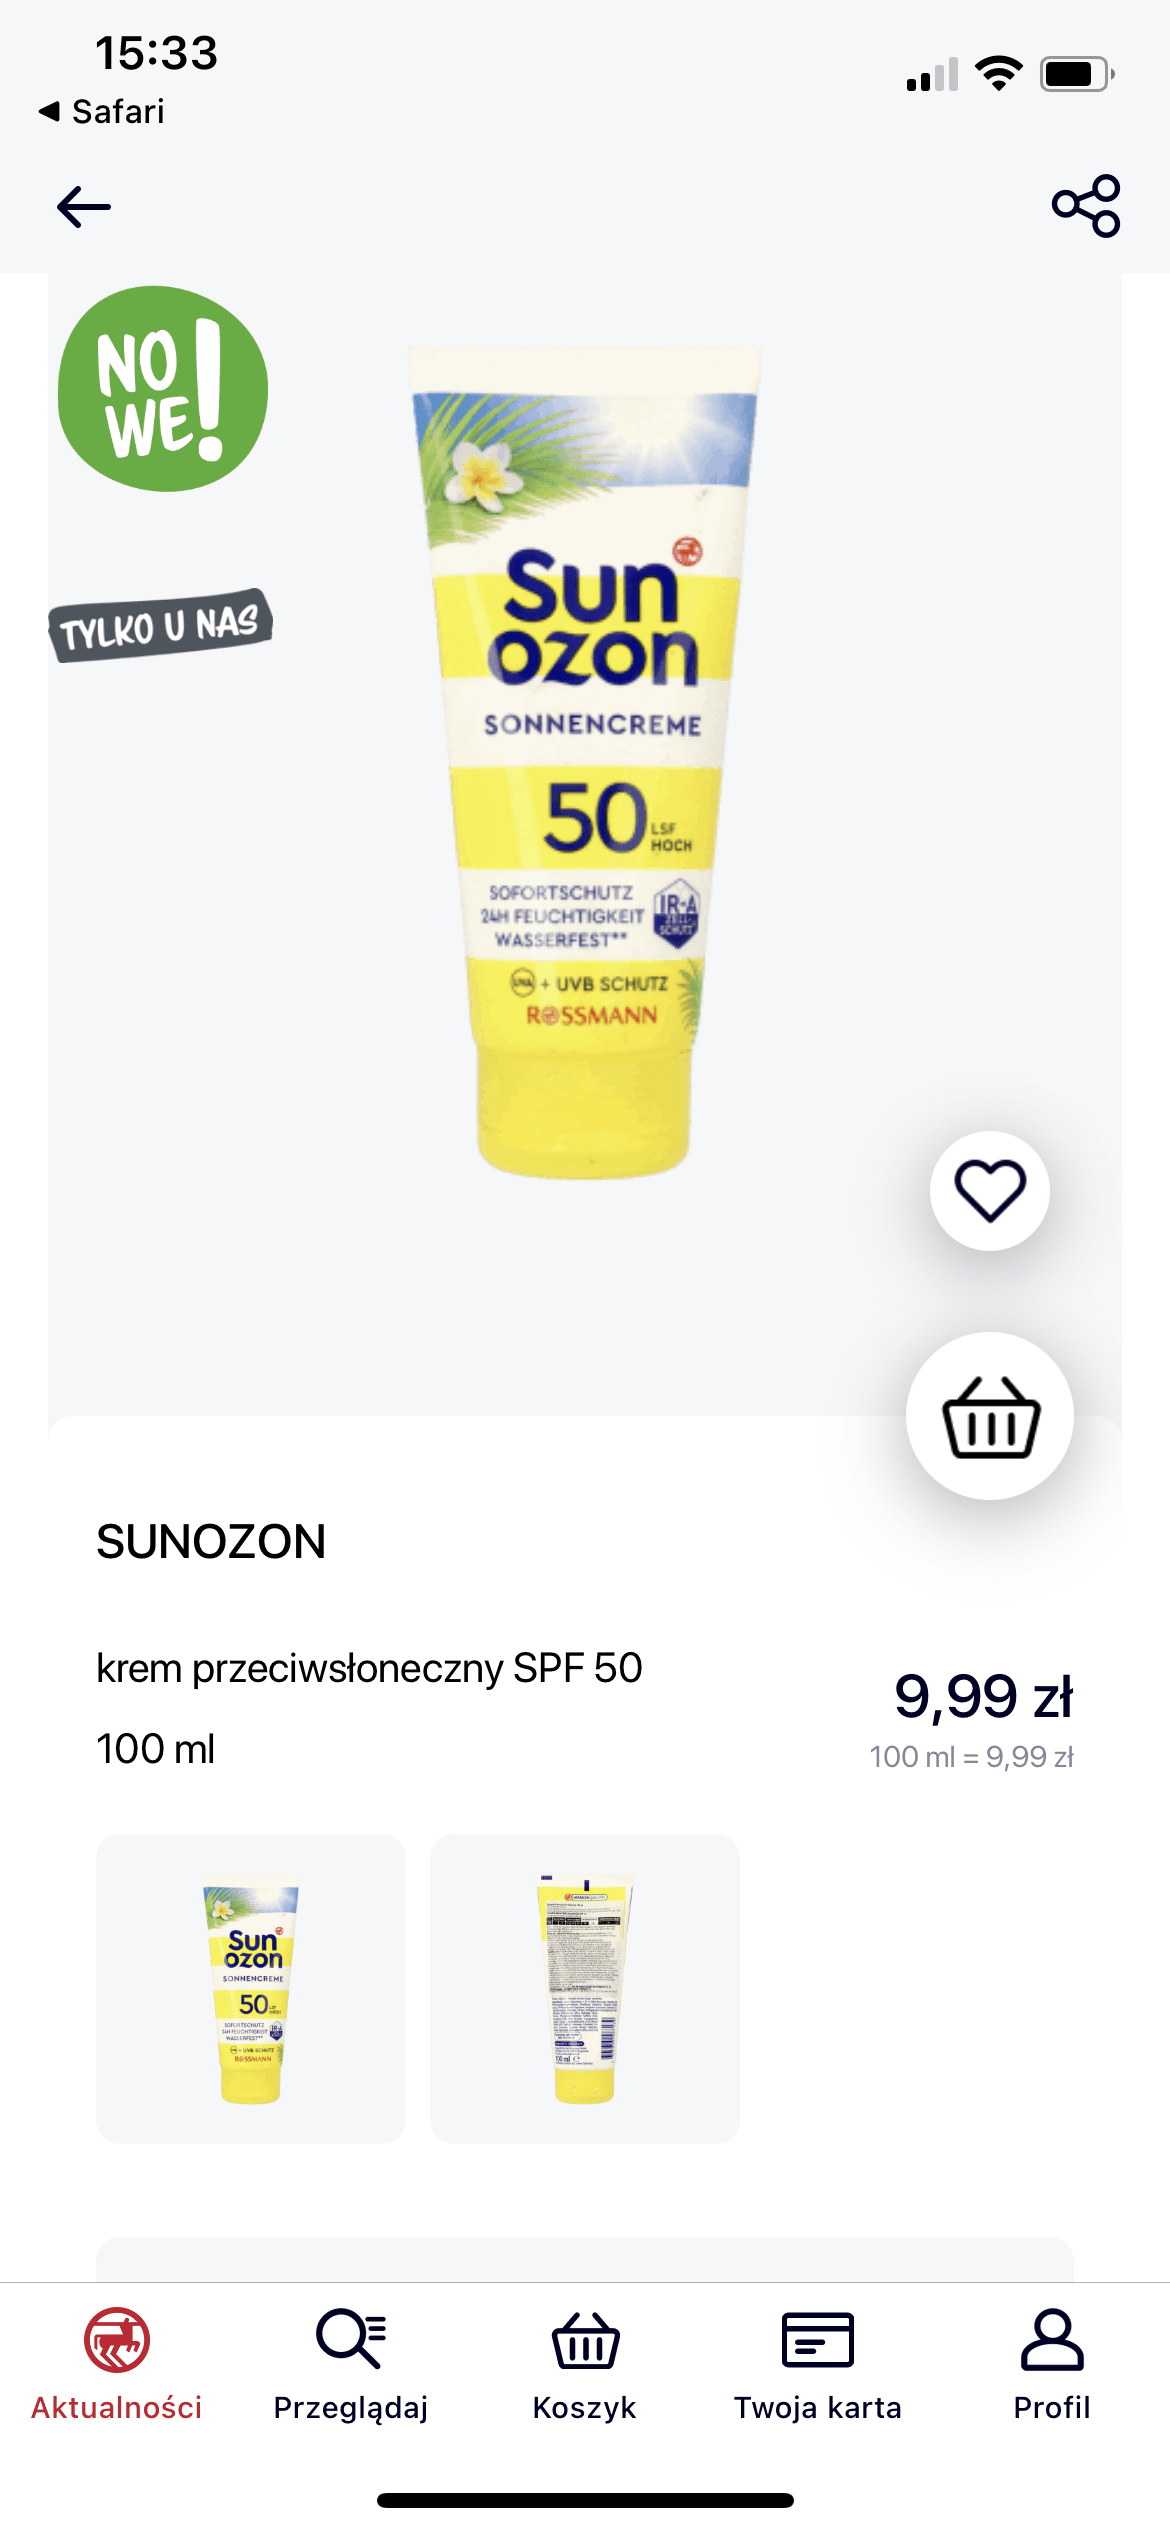Tap the home indicator bar
1170x2532 pixels.
click(x=585, y=2500)
